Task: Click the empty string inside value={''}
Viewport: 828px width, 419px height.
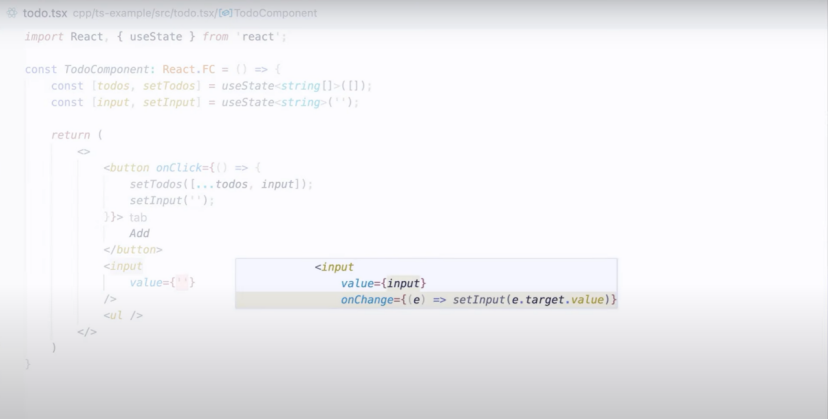Action: pyautogui.click(x=182, y=282)
